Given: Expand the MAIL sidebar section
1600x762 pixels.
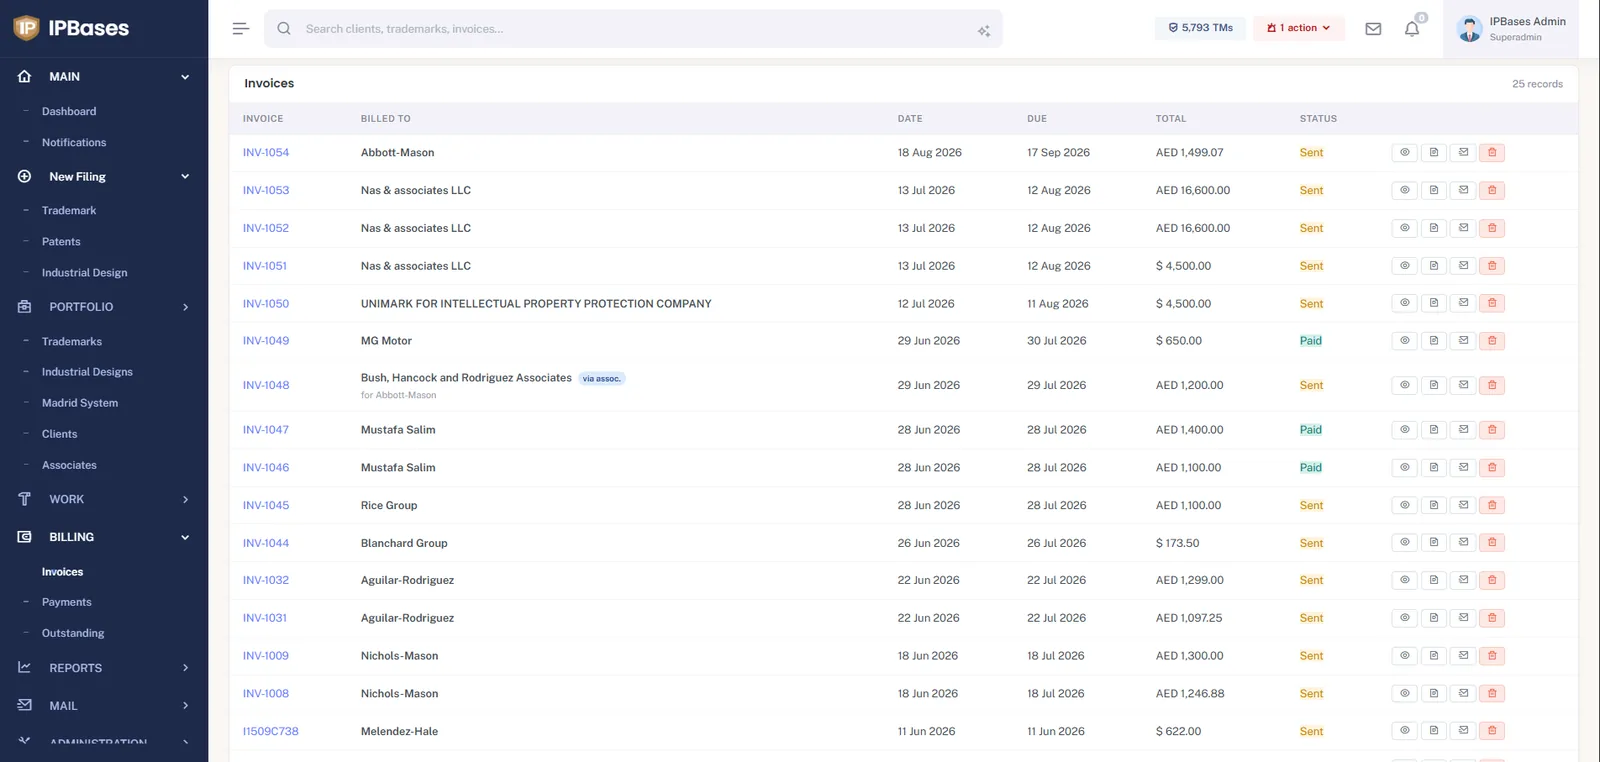Looking at the screenshot, I should tap(185, 706).
